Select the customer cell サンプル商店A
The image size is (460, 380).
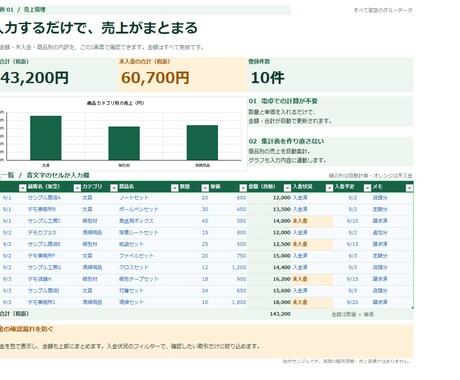(44, 198)
